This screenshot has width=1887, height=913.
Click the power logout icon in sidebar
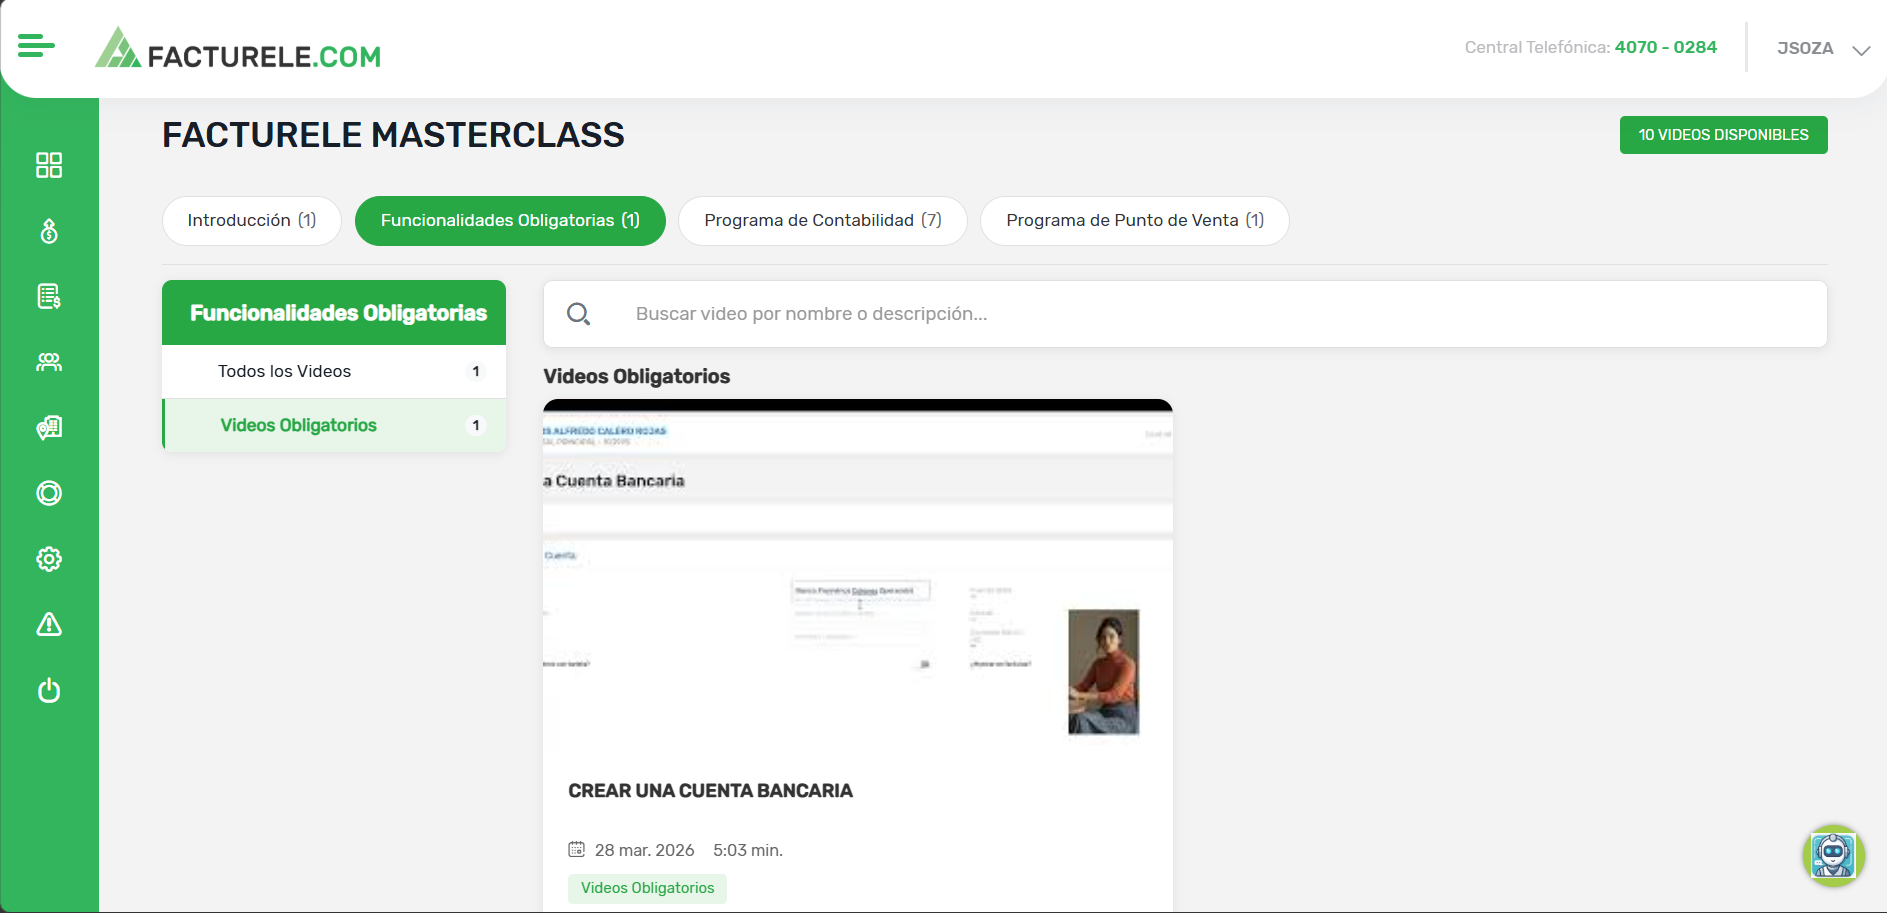49,690
